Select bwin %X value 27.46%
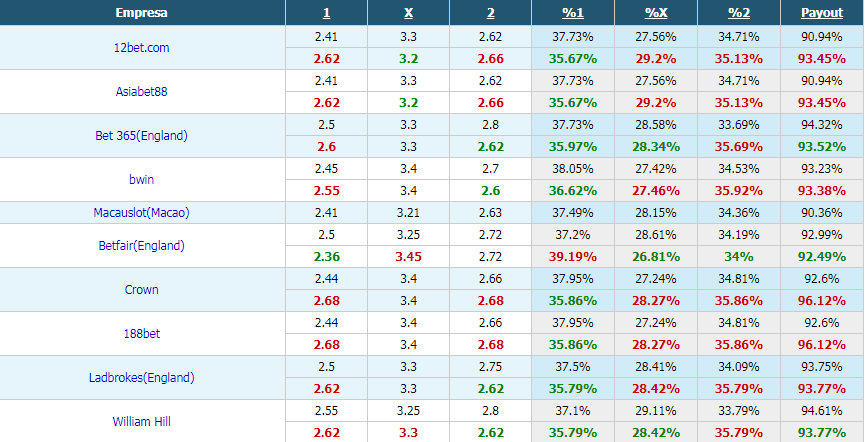 [656, 191]
